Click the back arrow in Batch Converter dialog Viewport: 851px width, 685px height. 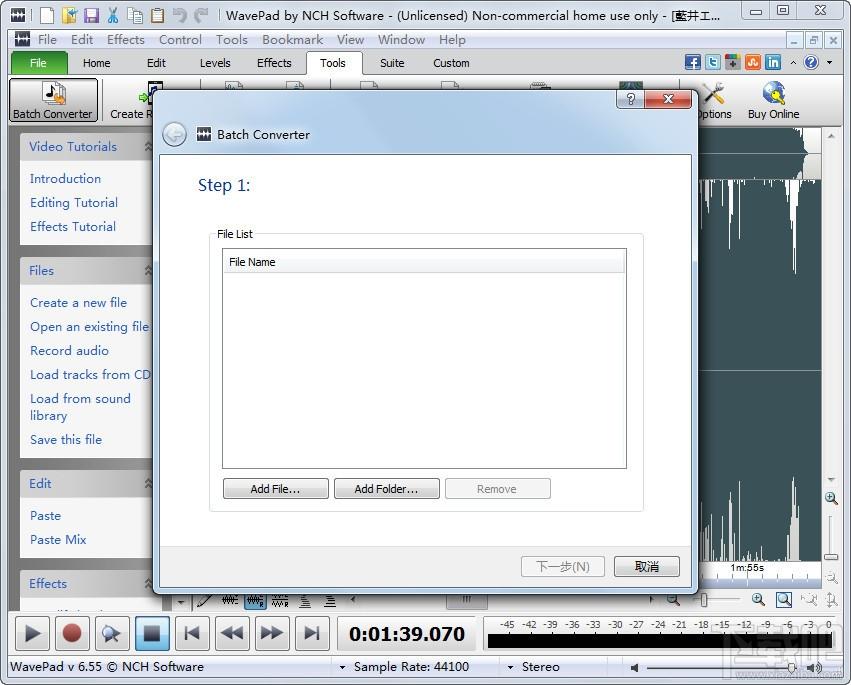click(174, 134)
